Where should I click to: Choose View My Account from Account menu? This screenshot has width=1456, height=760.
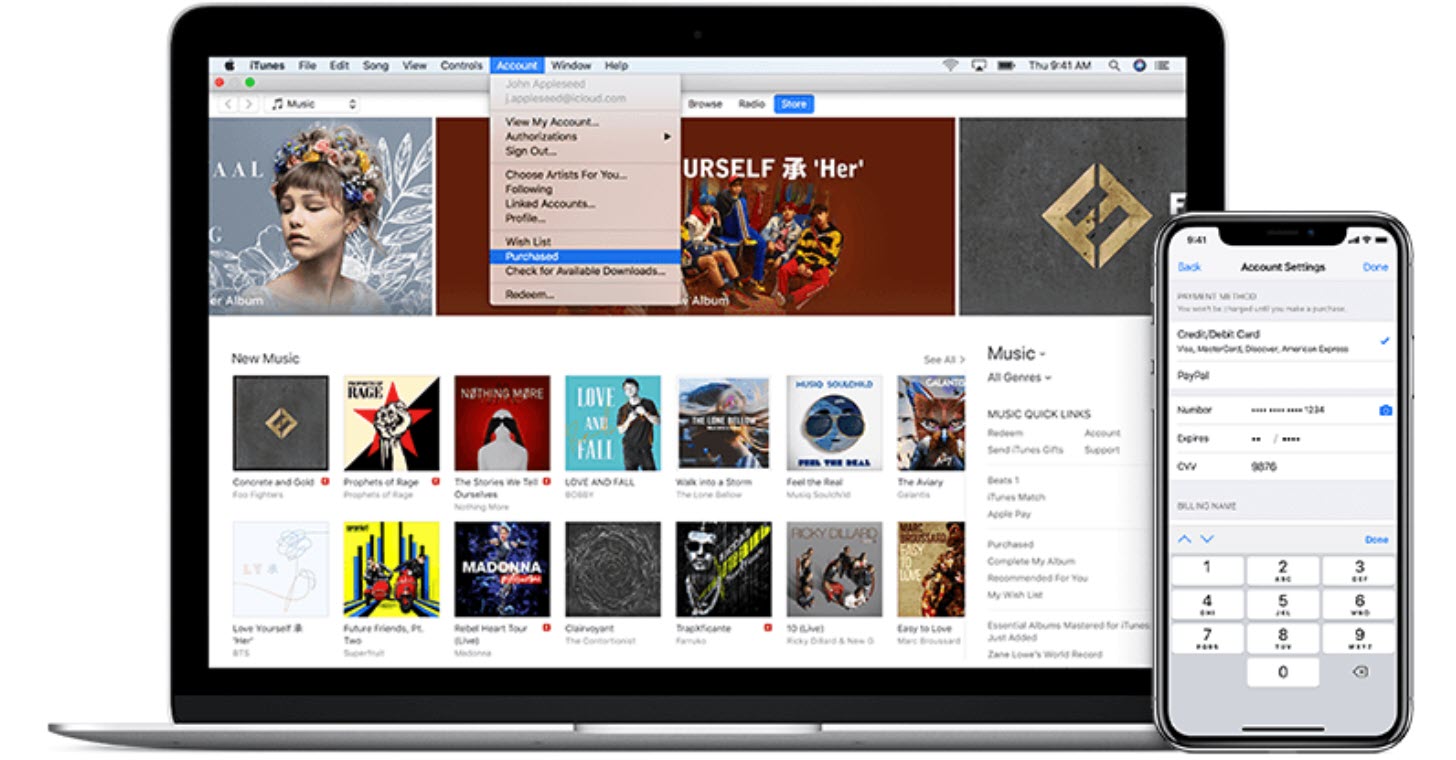585,122
